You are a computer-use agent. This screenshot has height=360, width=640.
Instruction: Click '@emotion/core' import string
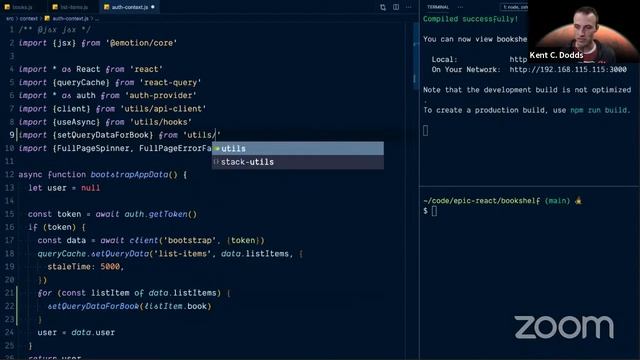tap(141, 43)
